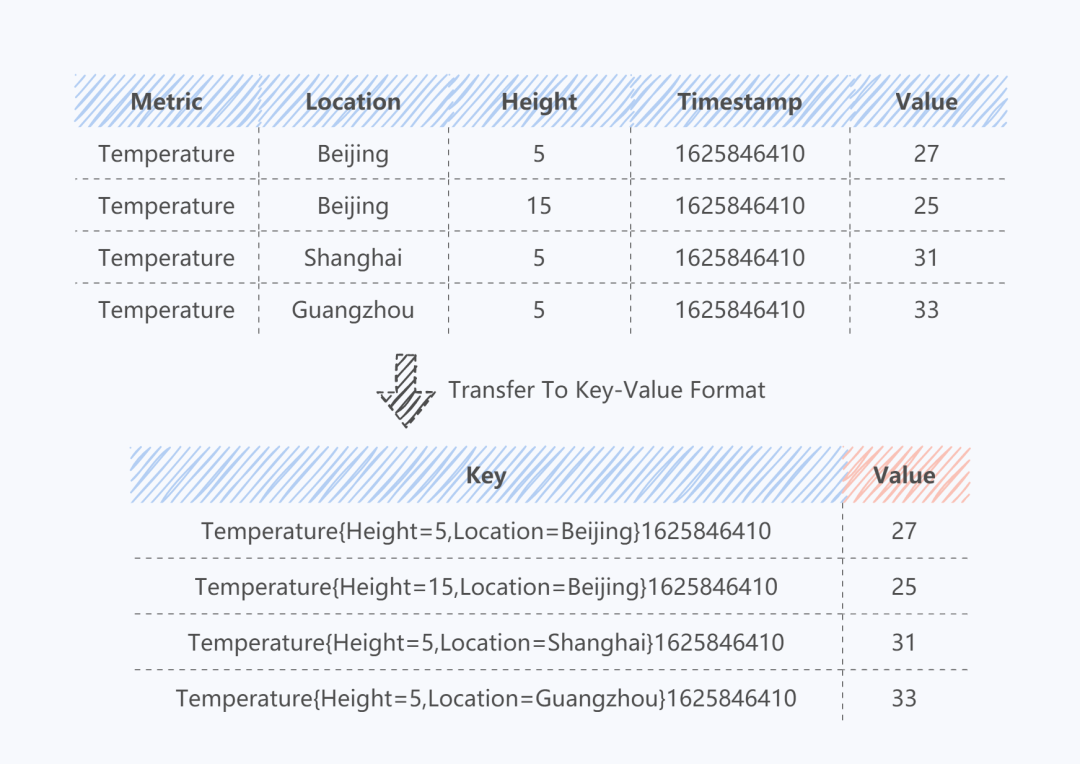The width and height of the screenshot is (1080, 764).
Task: Select the Shanghai location cell
Action: pyautogui.click(x=353, y=258)
